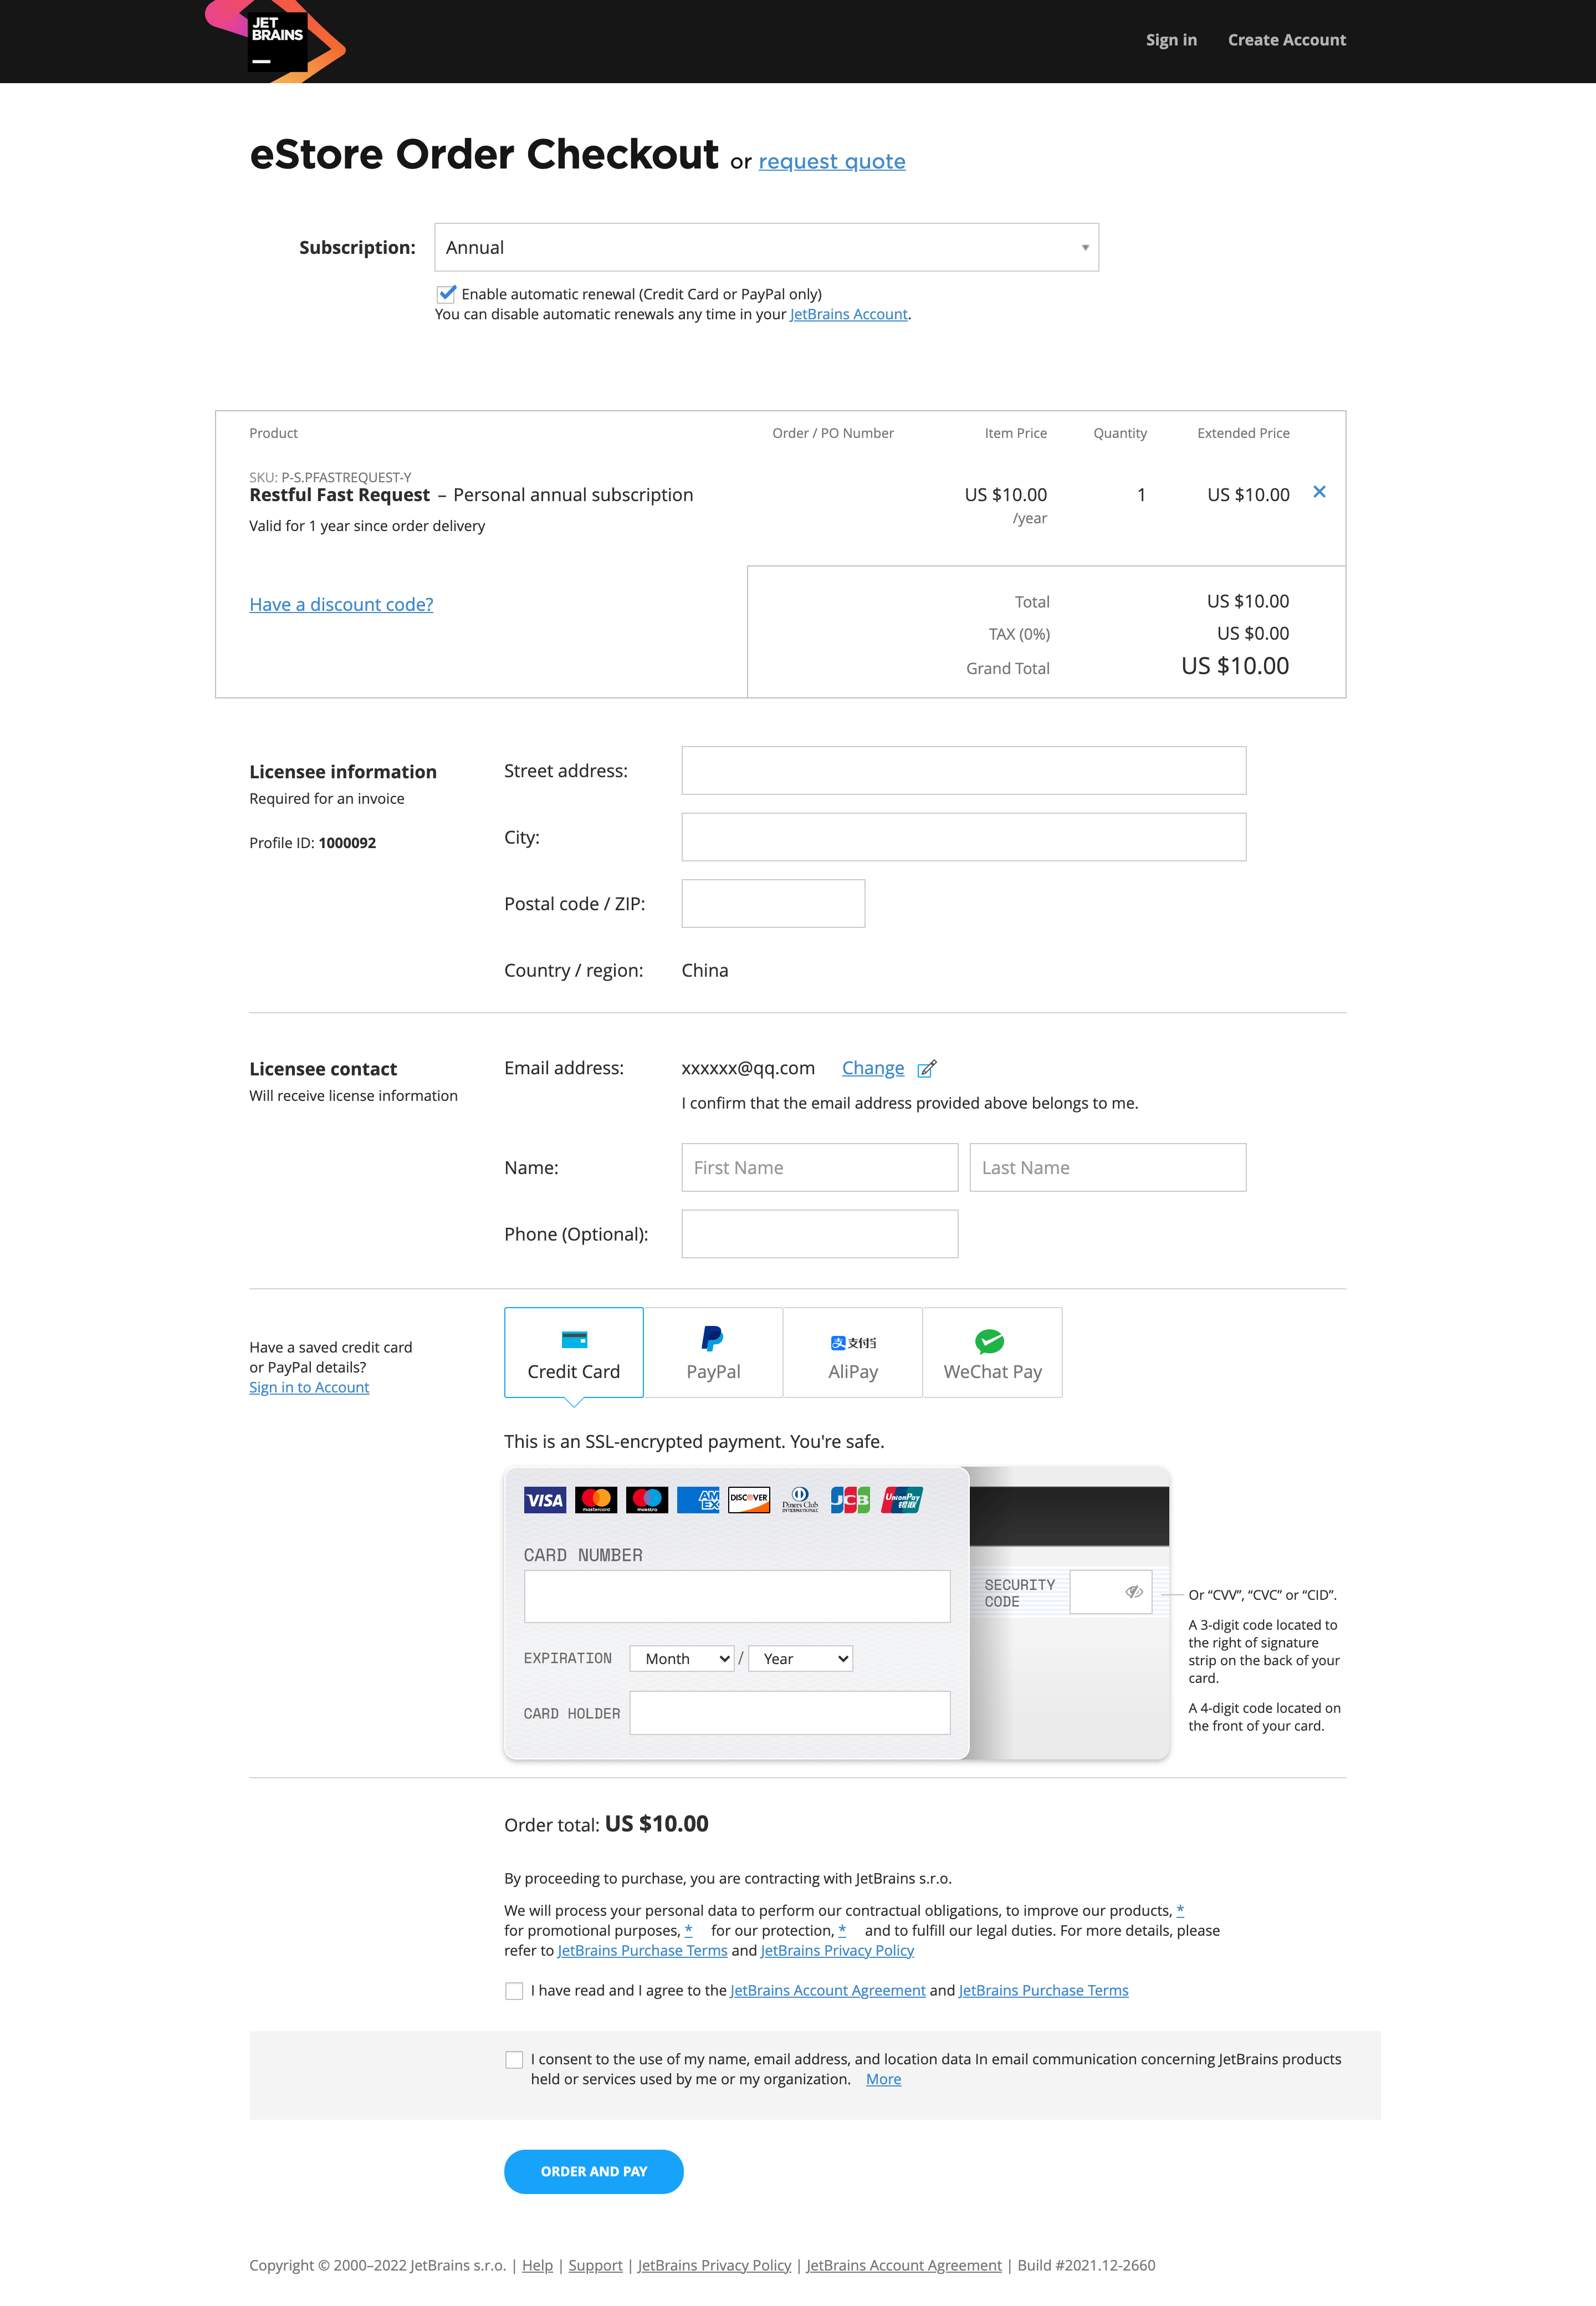Image resolution: width=1596 pixels, height=2306 pixels.
Task: Check the email communication consent box
Action: 514,2060
